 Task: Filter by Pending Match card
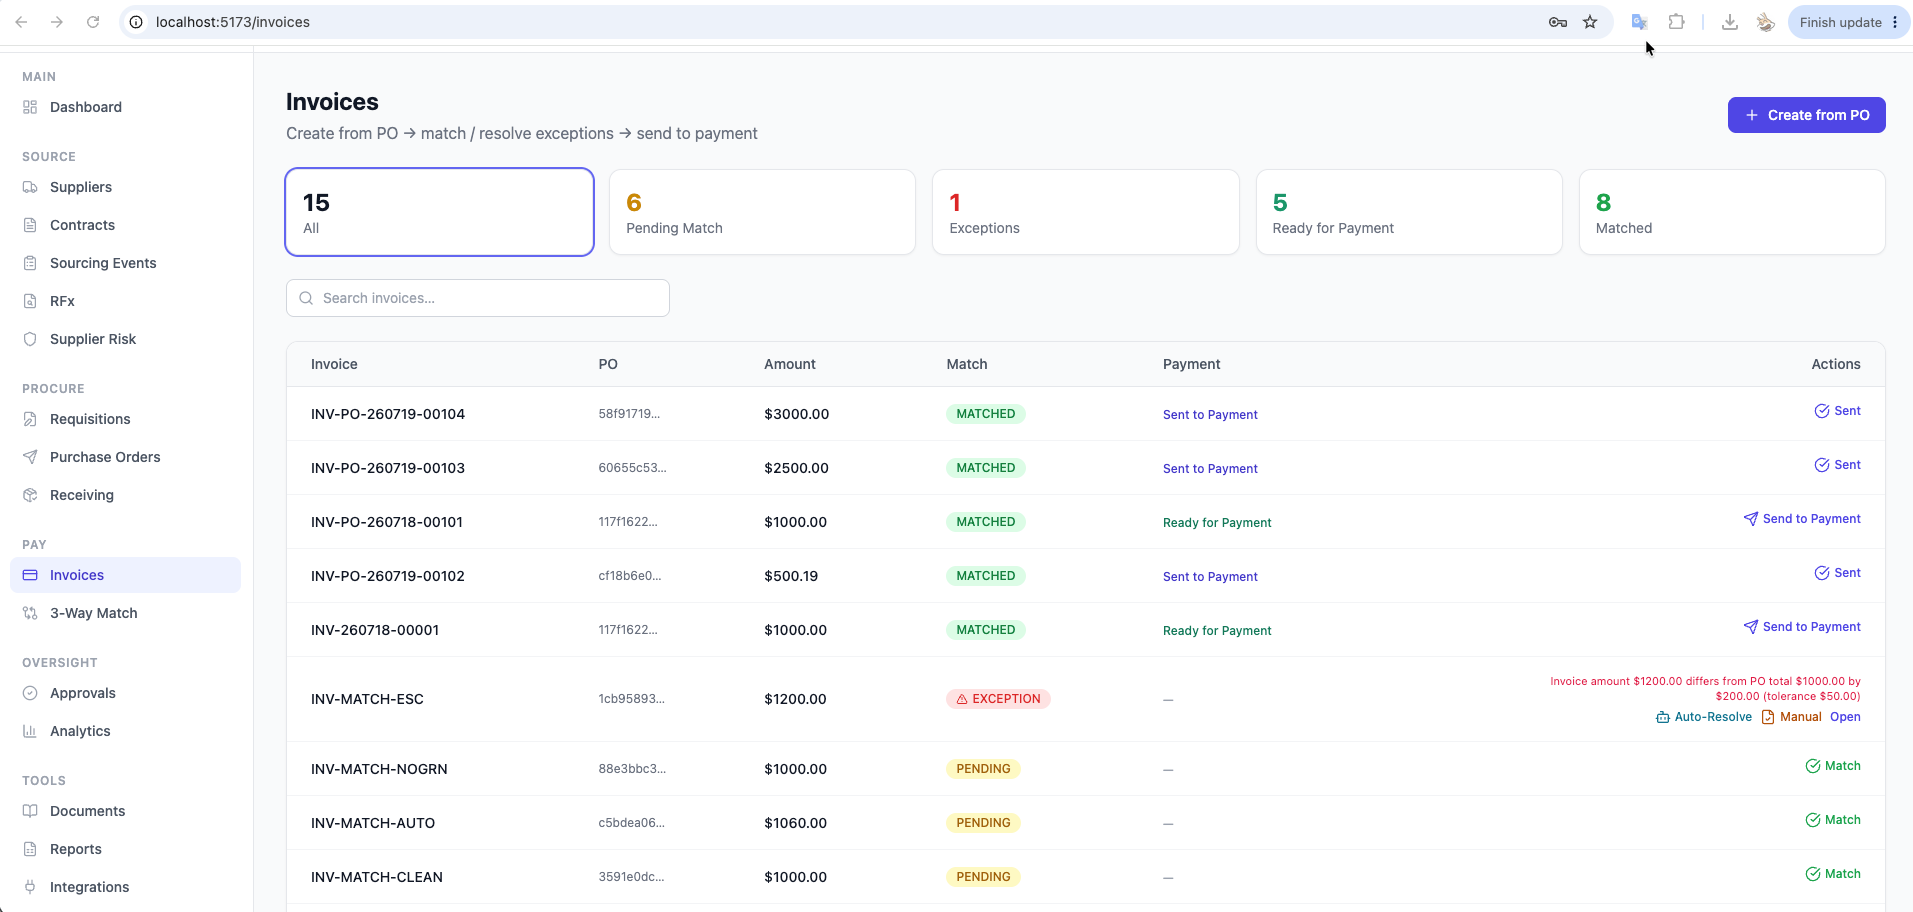[762, 212]
